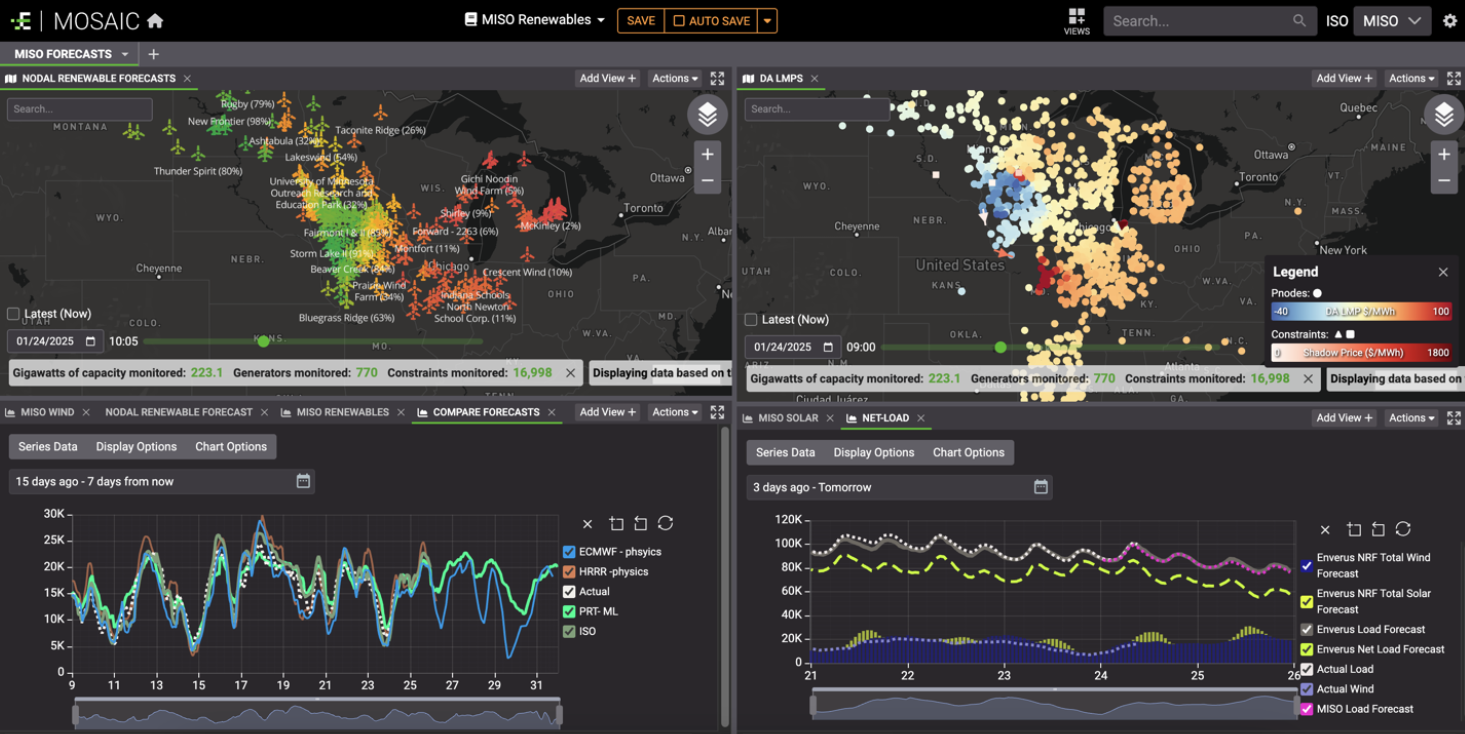Screen dimensions: 1465x734
Task: Toggle Latest (Now) in DA LMPS panel
Action: pos(751,320)
